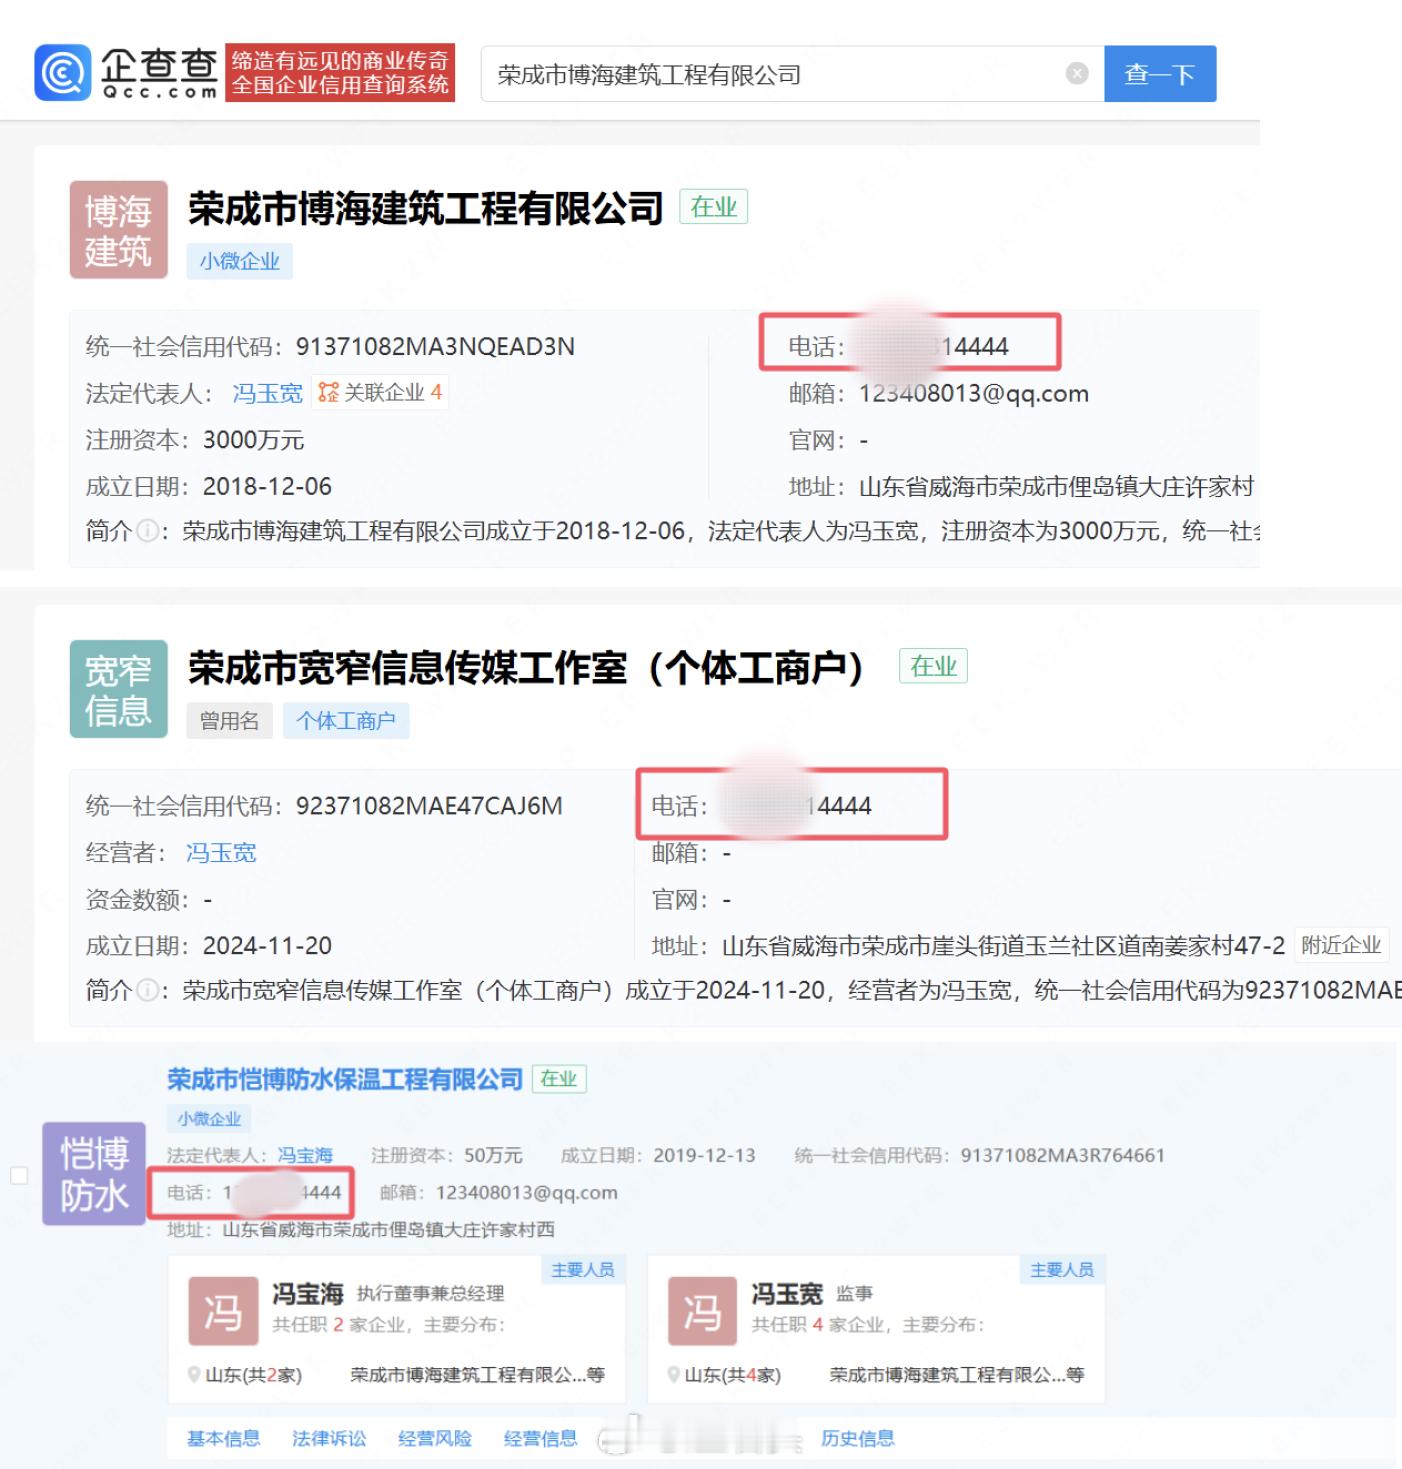Click the avatar tile on the 冯玉宽 监事 card
1402x1469 pixels.
[x=702, y=1311]
